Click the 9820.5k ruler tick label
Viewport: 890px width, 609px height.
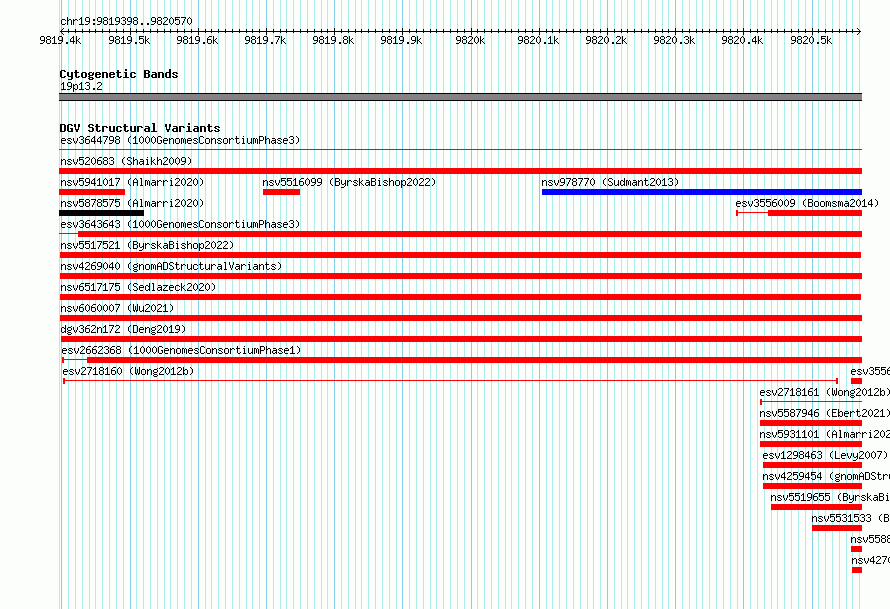811,40
